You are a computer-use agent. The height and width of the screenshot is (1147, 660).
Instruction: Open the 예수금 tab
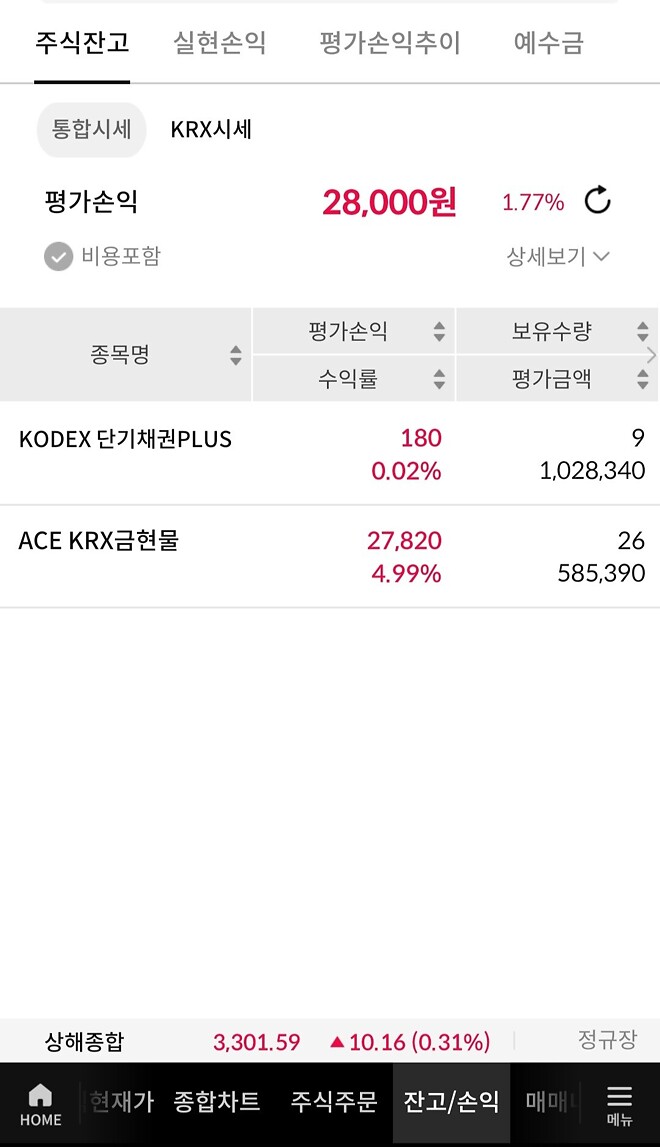pos(547,43)
